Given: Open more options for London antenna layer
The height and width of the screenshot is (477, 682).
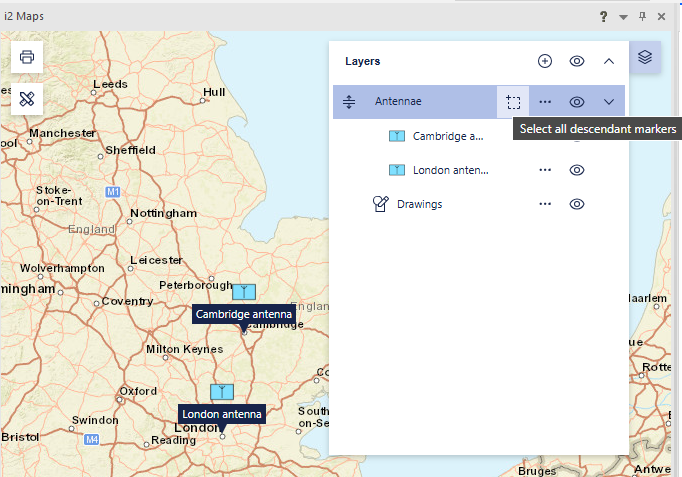Looking at the screenshot, I should click(x=545, y=170).
